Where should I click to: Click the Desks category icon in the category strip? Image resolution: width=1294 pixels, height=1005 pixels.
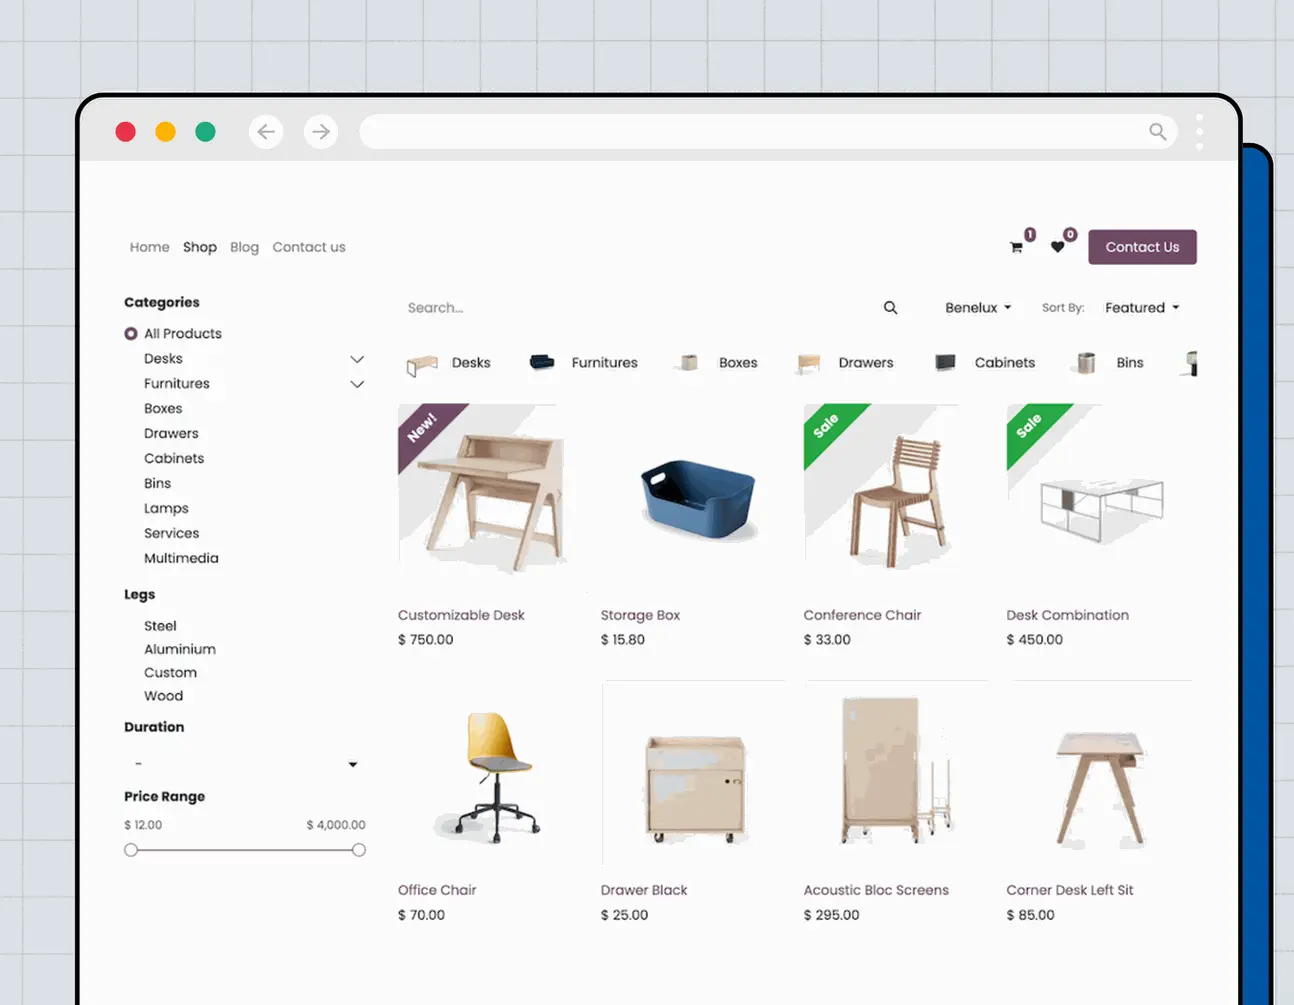422,364
